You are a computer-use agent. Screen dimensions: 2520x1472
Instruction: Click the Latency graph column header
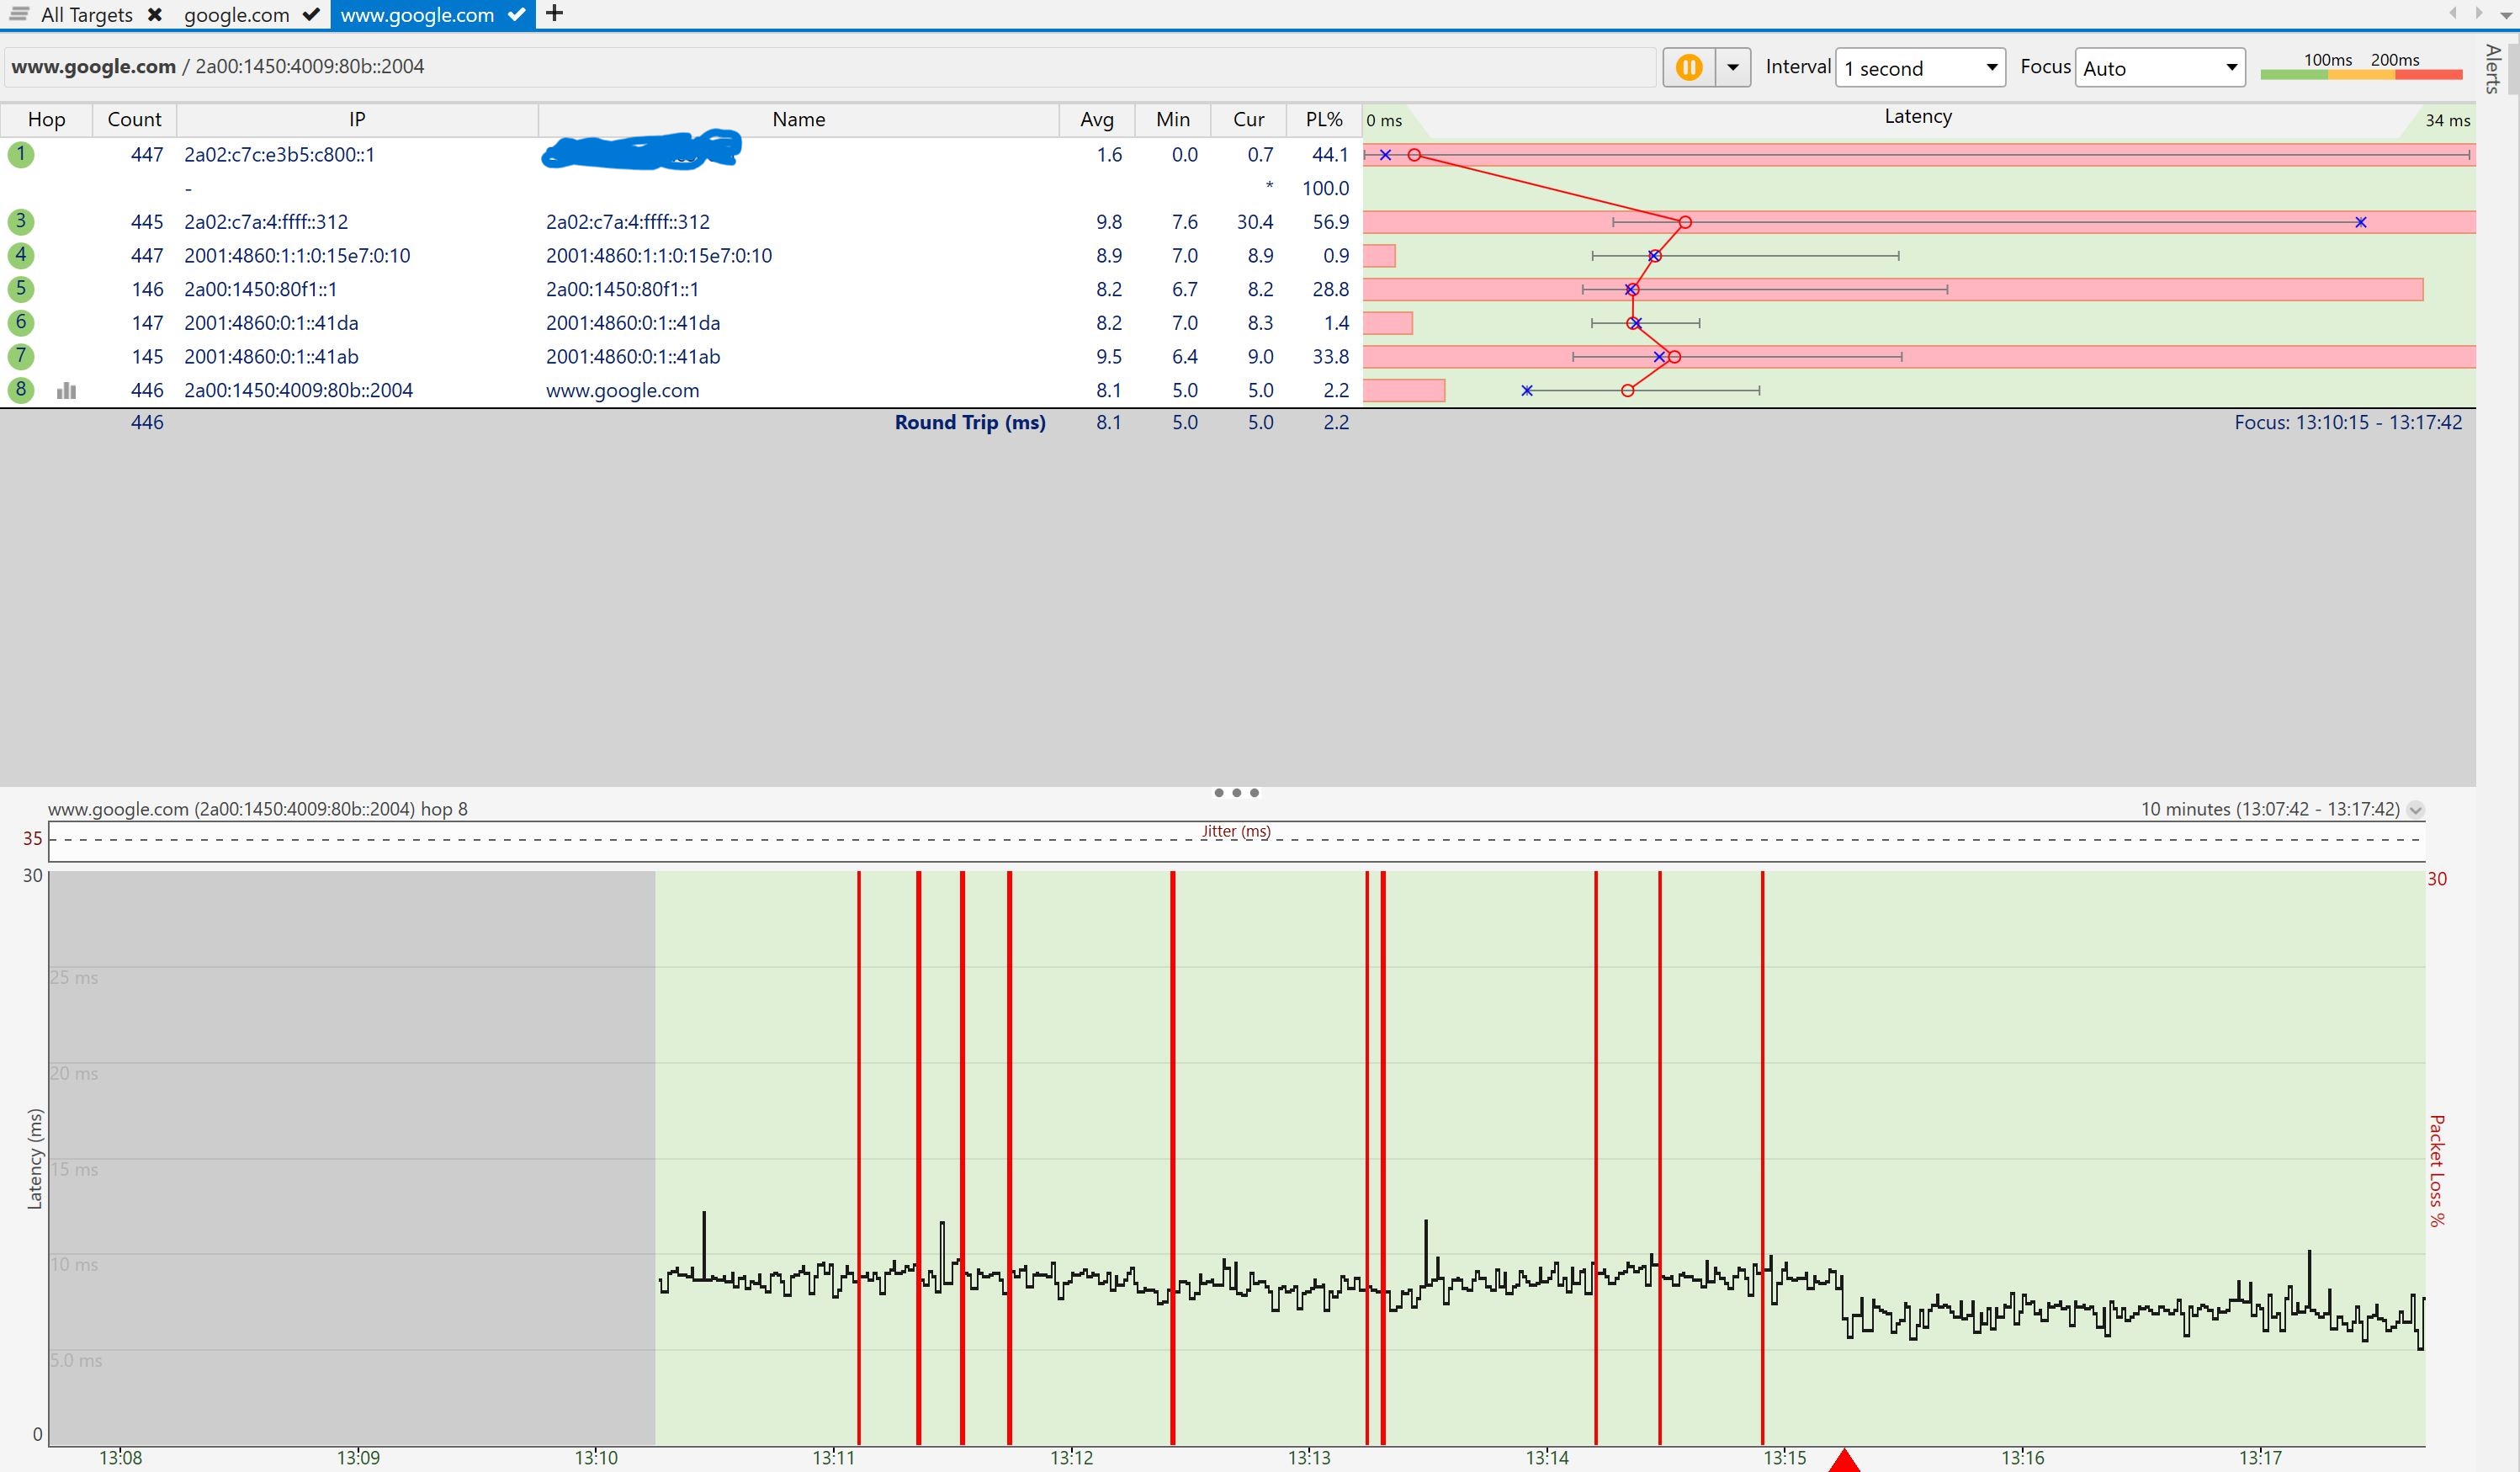(1918, 117)
